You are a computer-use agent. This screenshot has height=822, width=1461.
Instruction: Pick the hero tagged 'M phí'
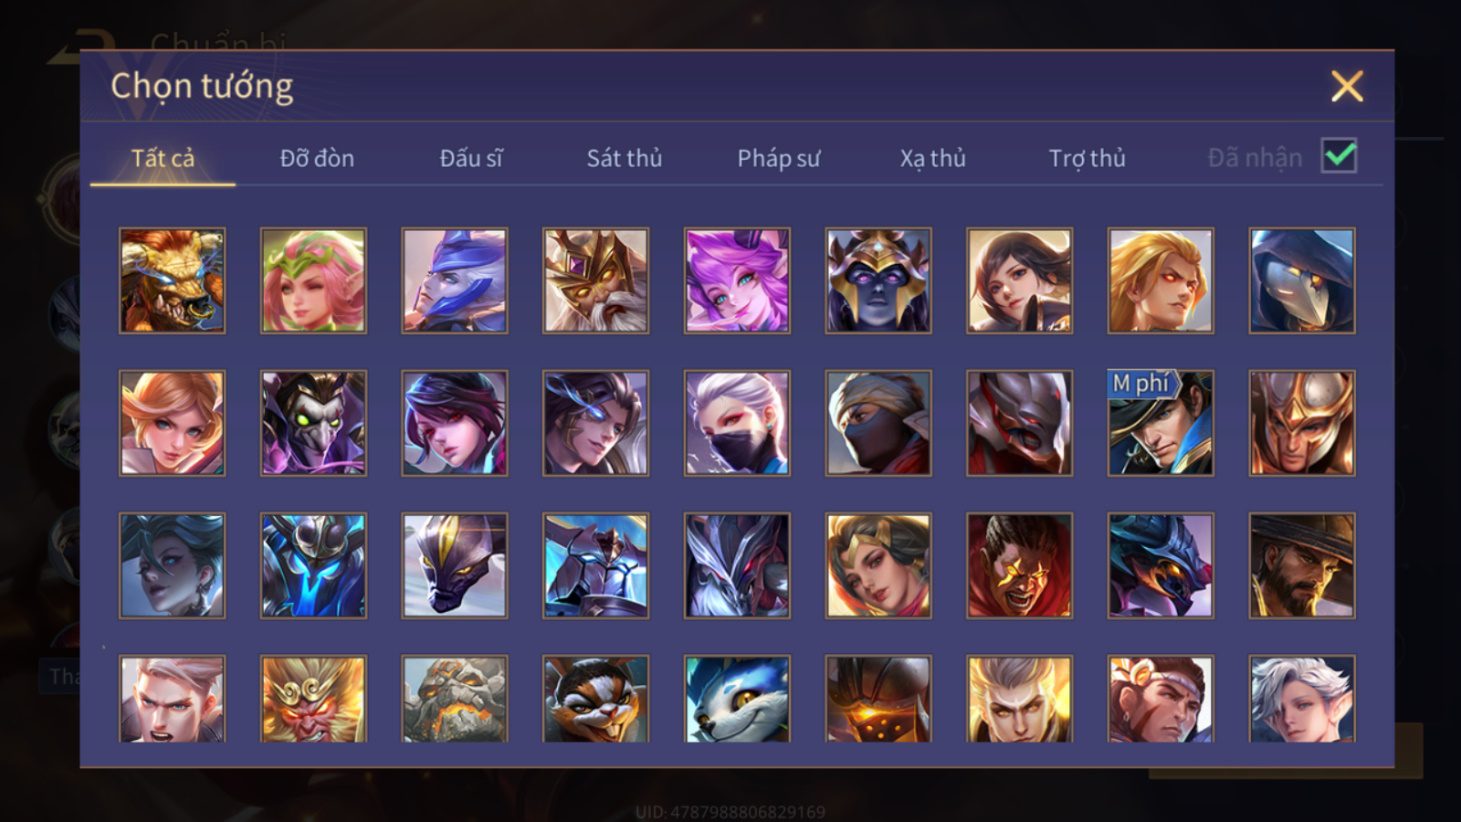click(x=1160, y=423)
